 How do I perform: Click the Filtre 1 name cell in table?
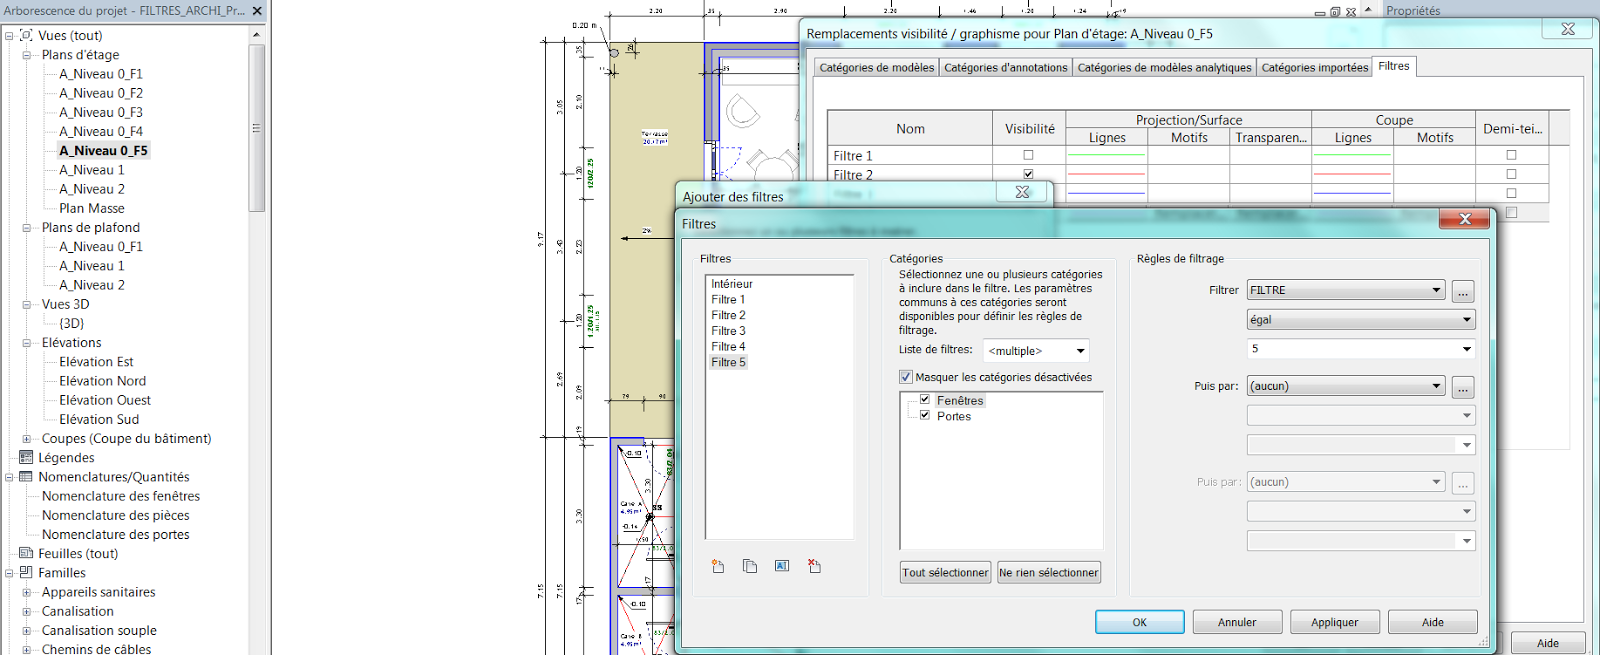[910, 155]
